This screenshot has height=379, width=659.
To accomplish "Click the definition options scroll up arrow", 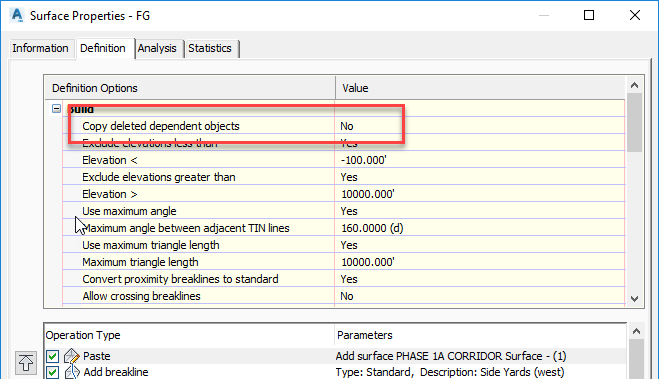I will (635, 85).
